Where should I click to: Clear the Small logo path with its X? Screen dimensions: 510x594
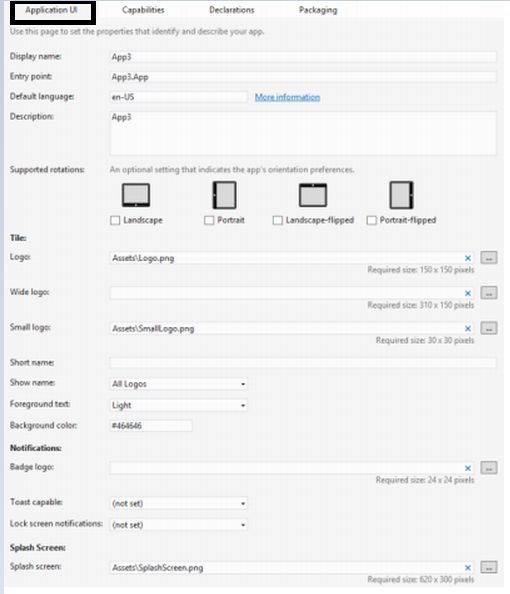468,328
